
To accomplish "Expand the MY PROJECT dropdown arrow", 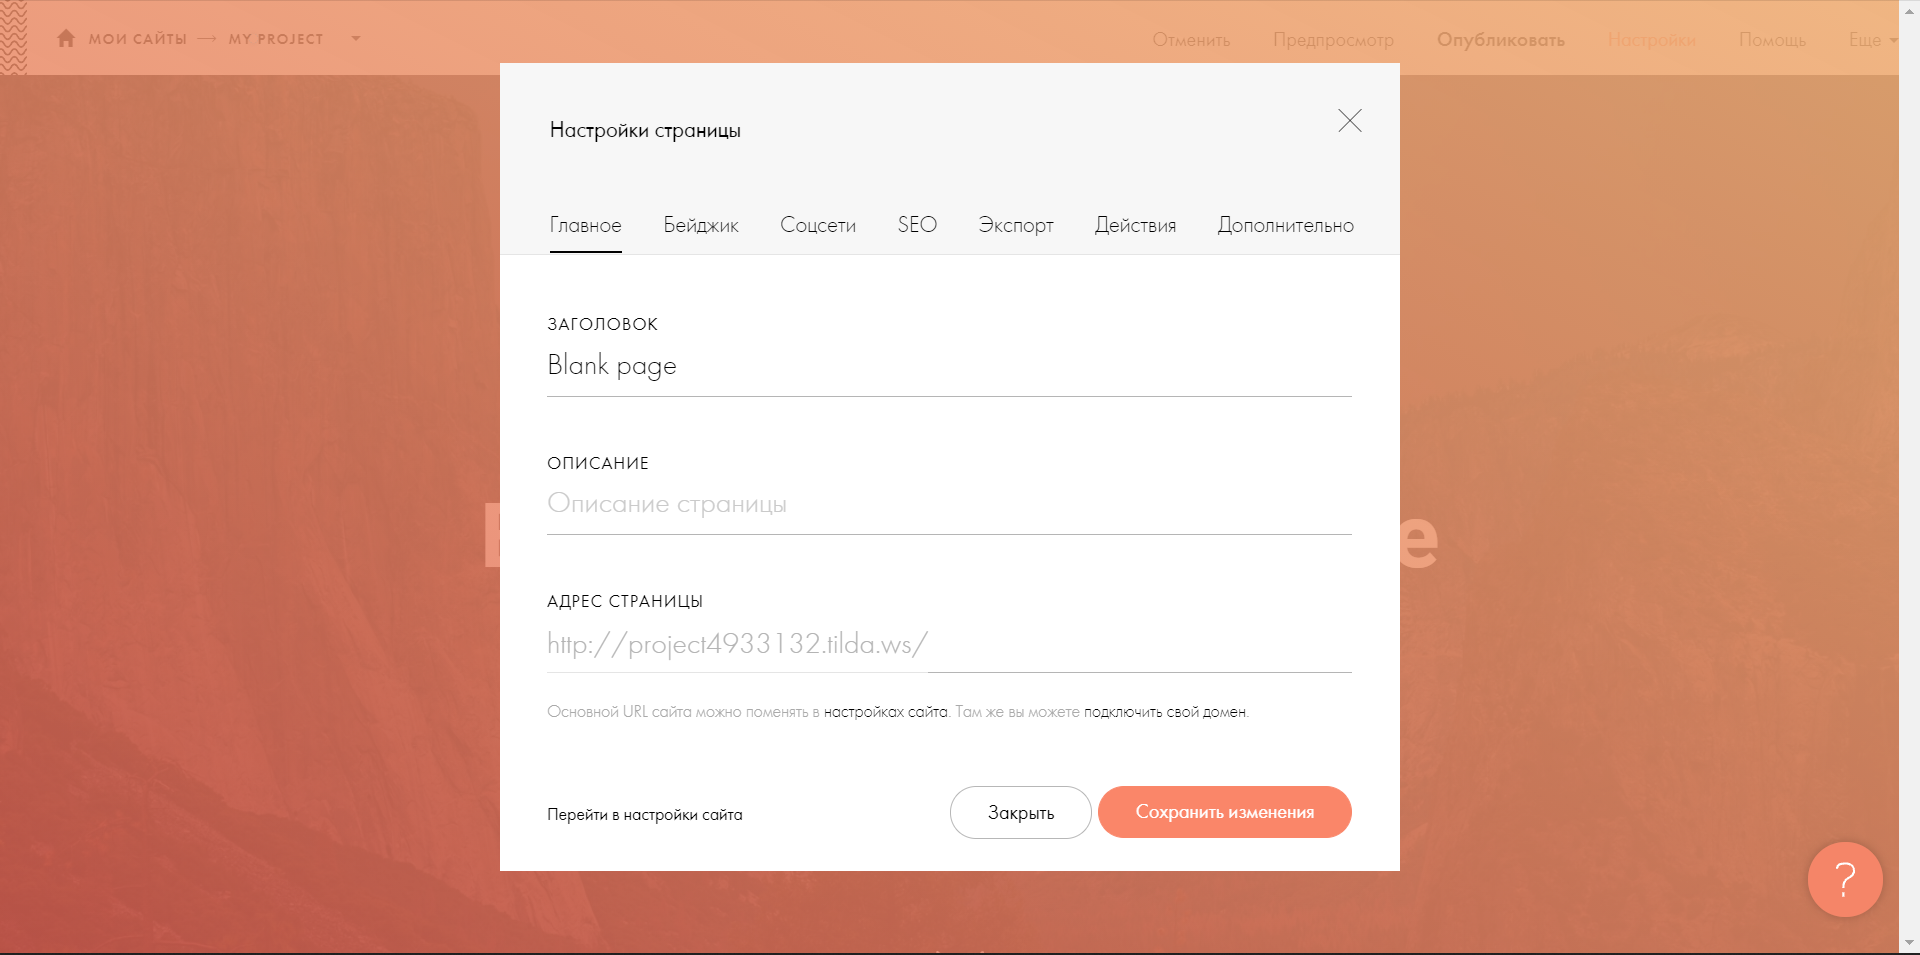I will (x=356, y=39).
